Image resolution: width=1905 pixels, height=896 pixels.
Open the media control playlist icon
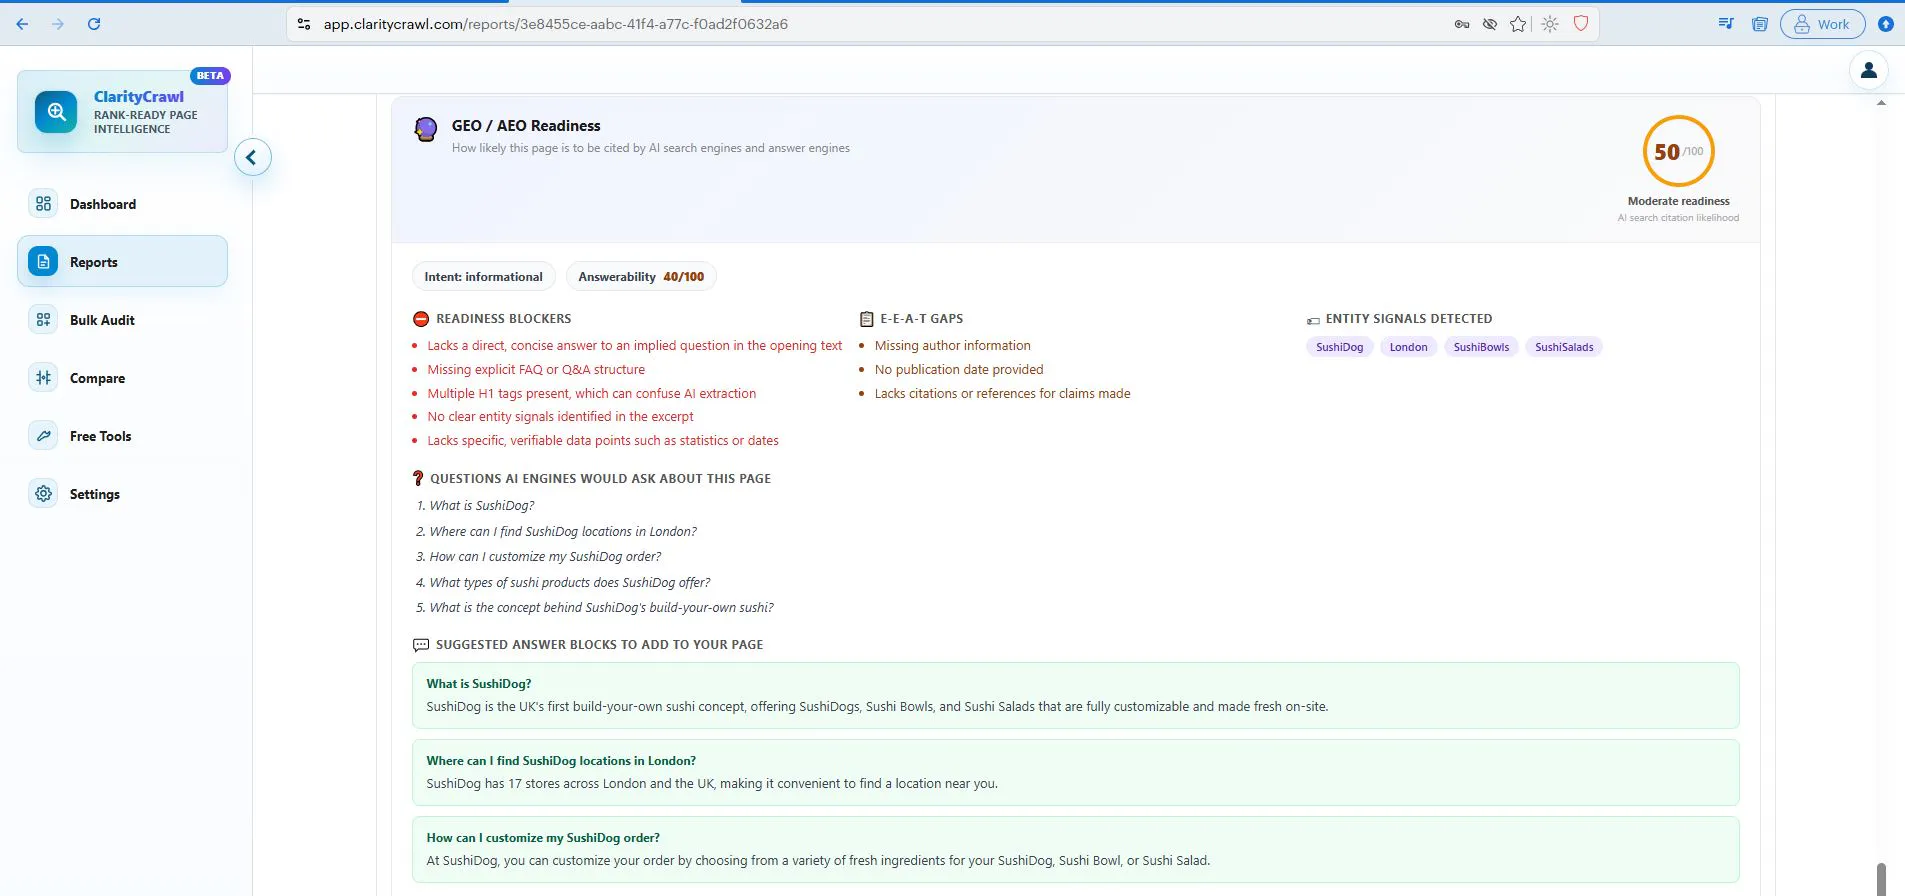point(1726,24)
